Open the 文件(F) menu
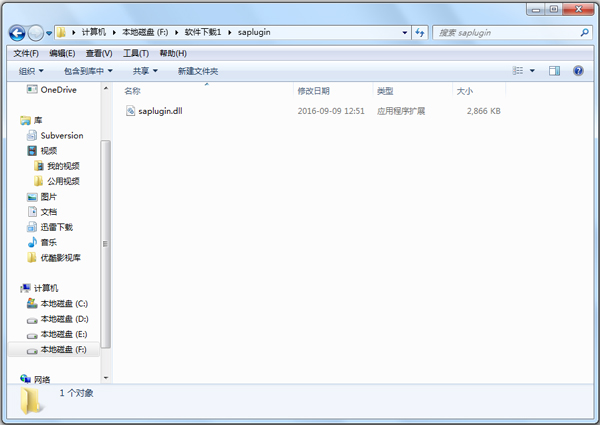 click(x=26, y=53)
